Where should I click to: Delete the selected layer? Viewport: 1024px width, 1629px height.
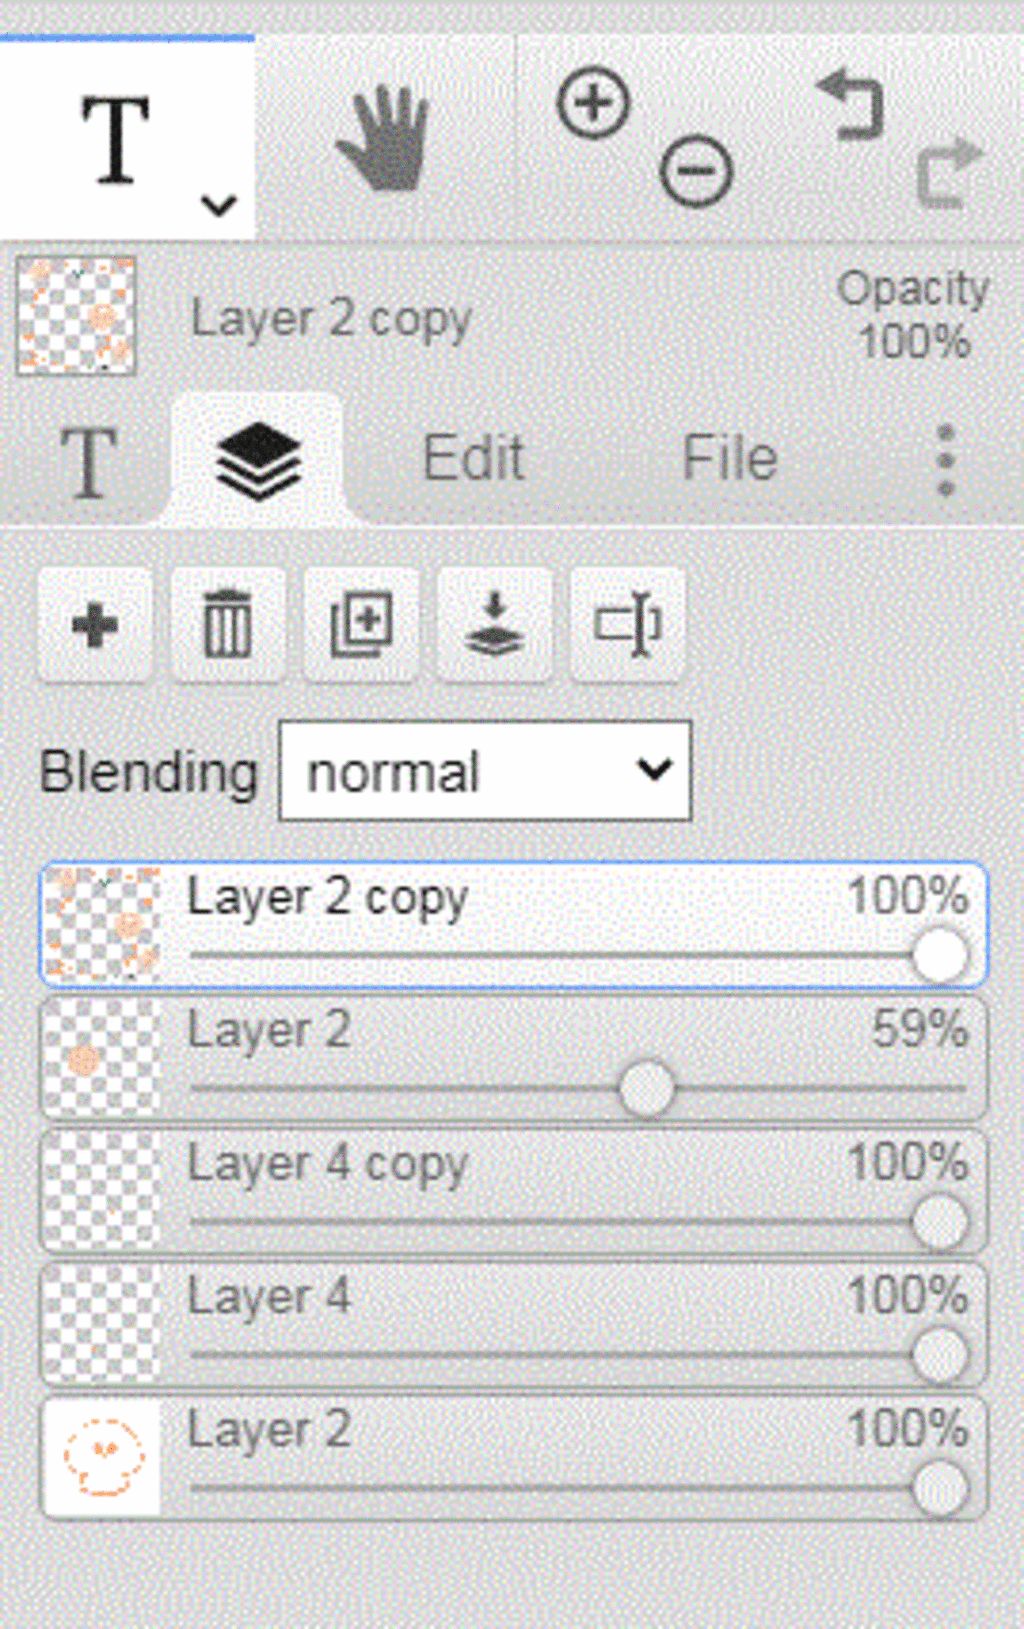coord(228,626)
